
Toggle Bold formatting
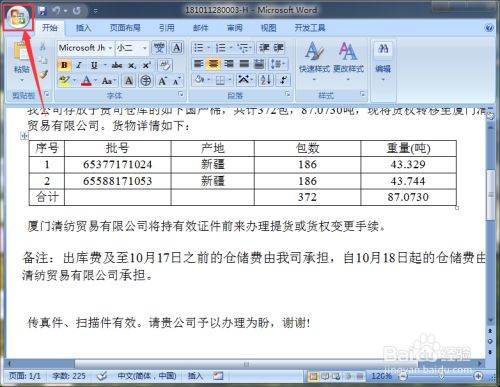click(64, 65)
